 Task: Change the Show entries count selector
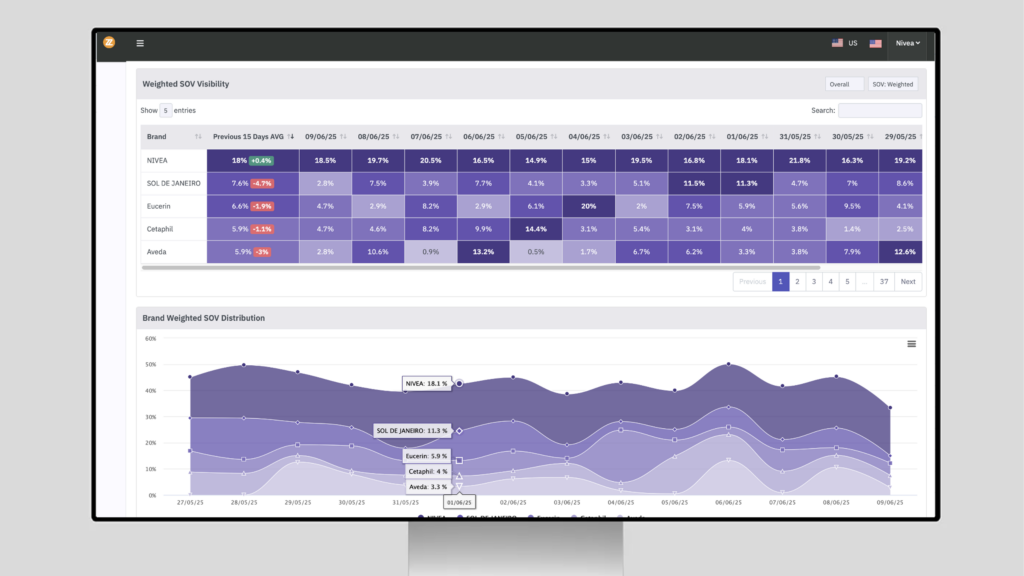point(165,110)
